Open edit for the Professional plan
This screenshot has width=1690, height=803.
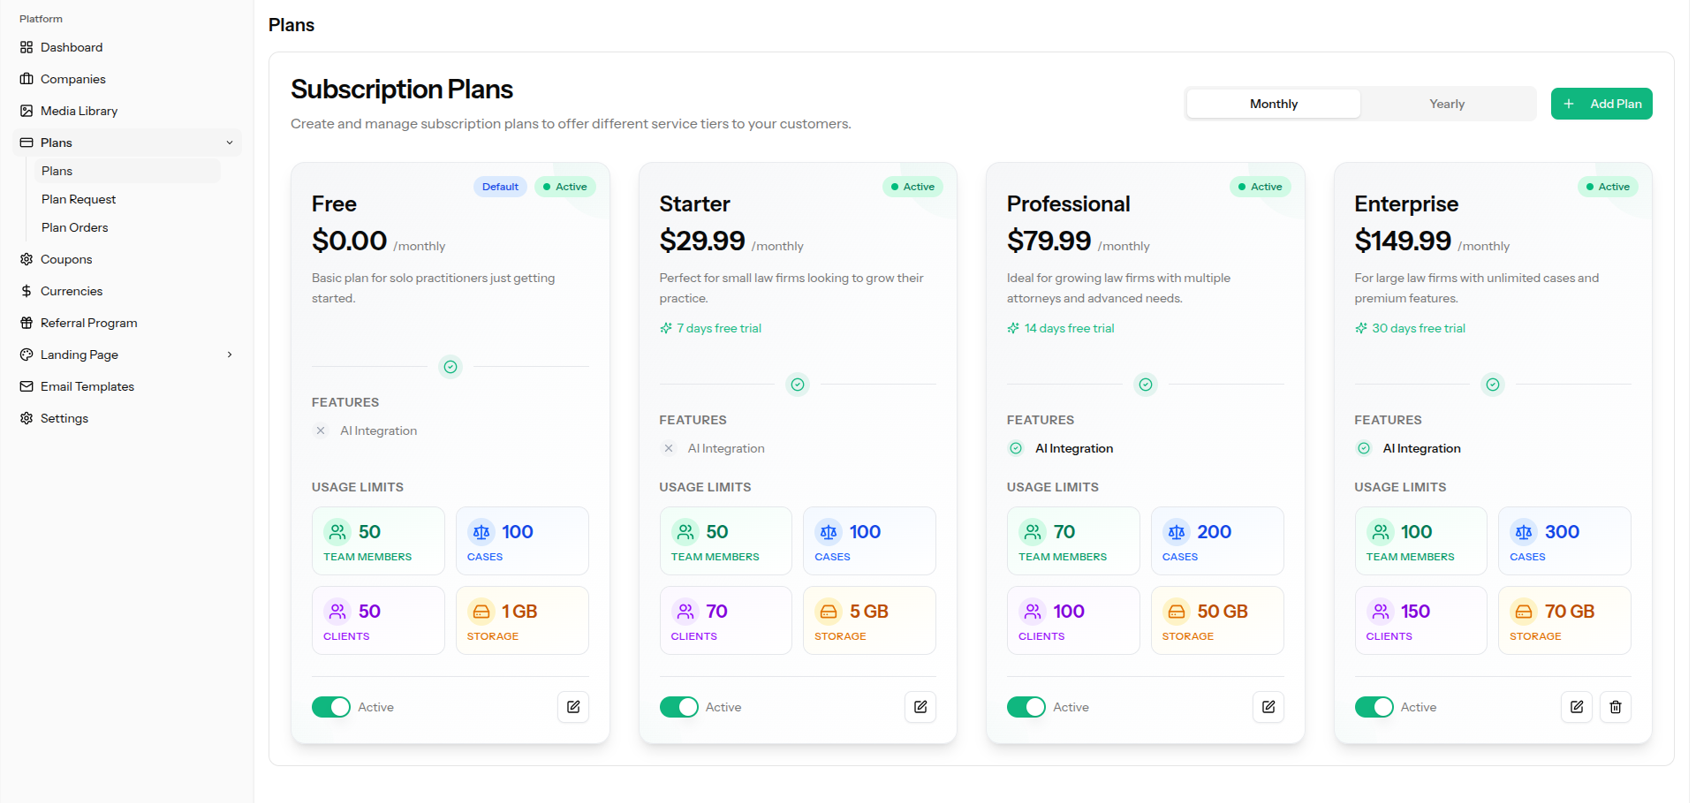1268,707
